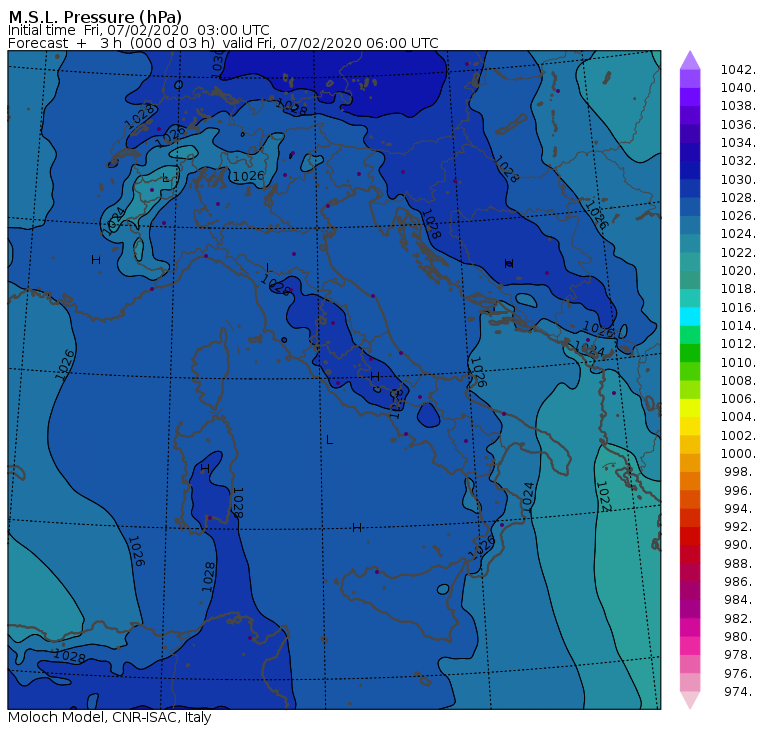Pick the red swatch between 990 and 992
Image resolution: width=760 pixels, height=731 pixels.
[690, 536]
